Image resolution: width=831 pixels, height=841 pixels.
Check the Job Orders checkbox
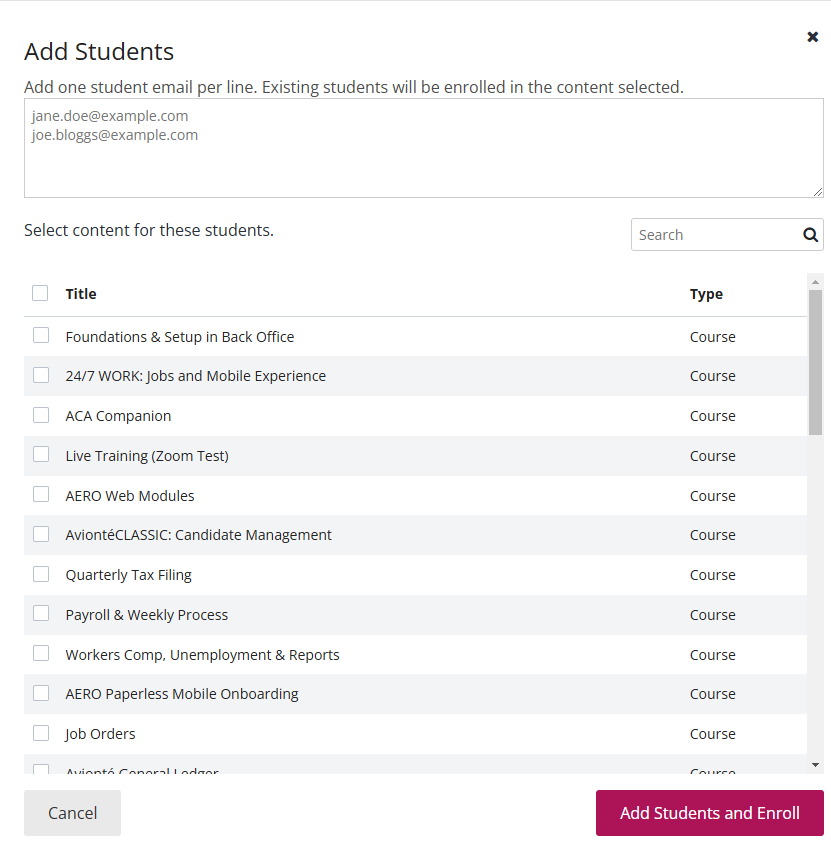[x=41, y=733]
